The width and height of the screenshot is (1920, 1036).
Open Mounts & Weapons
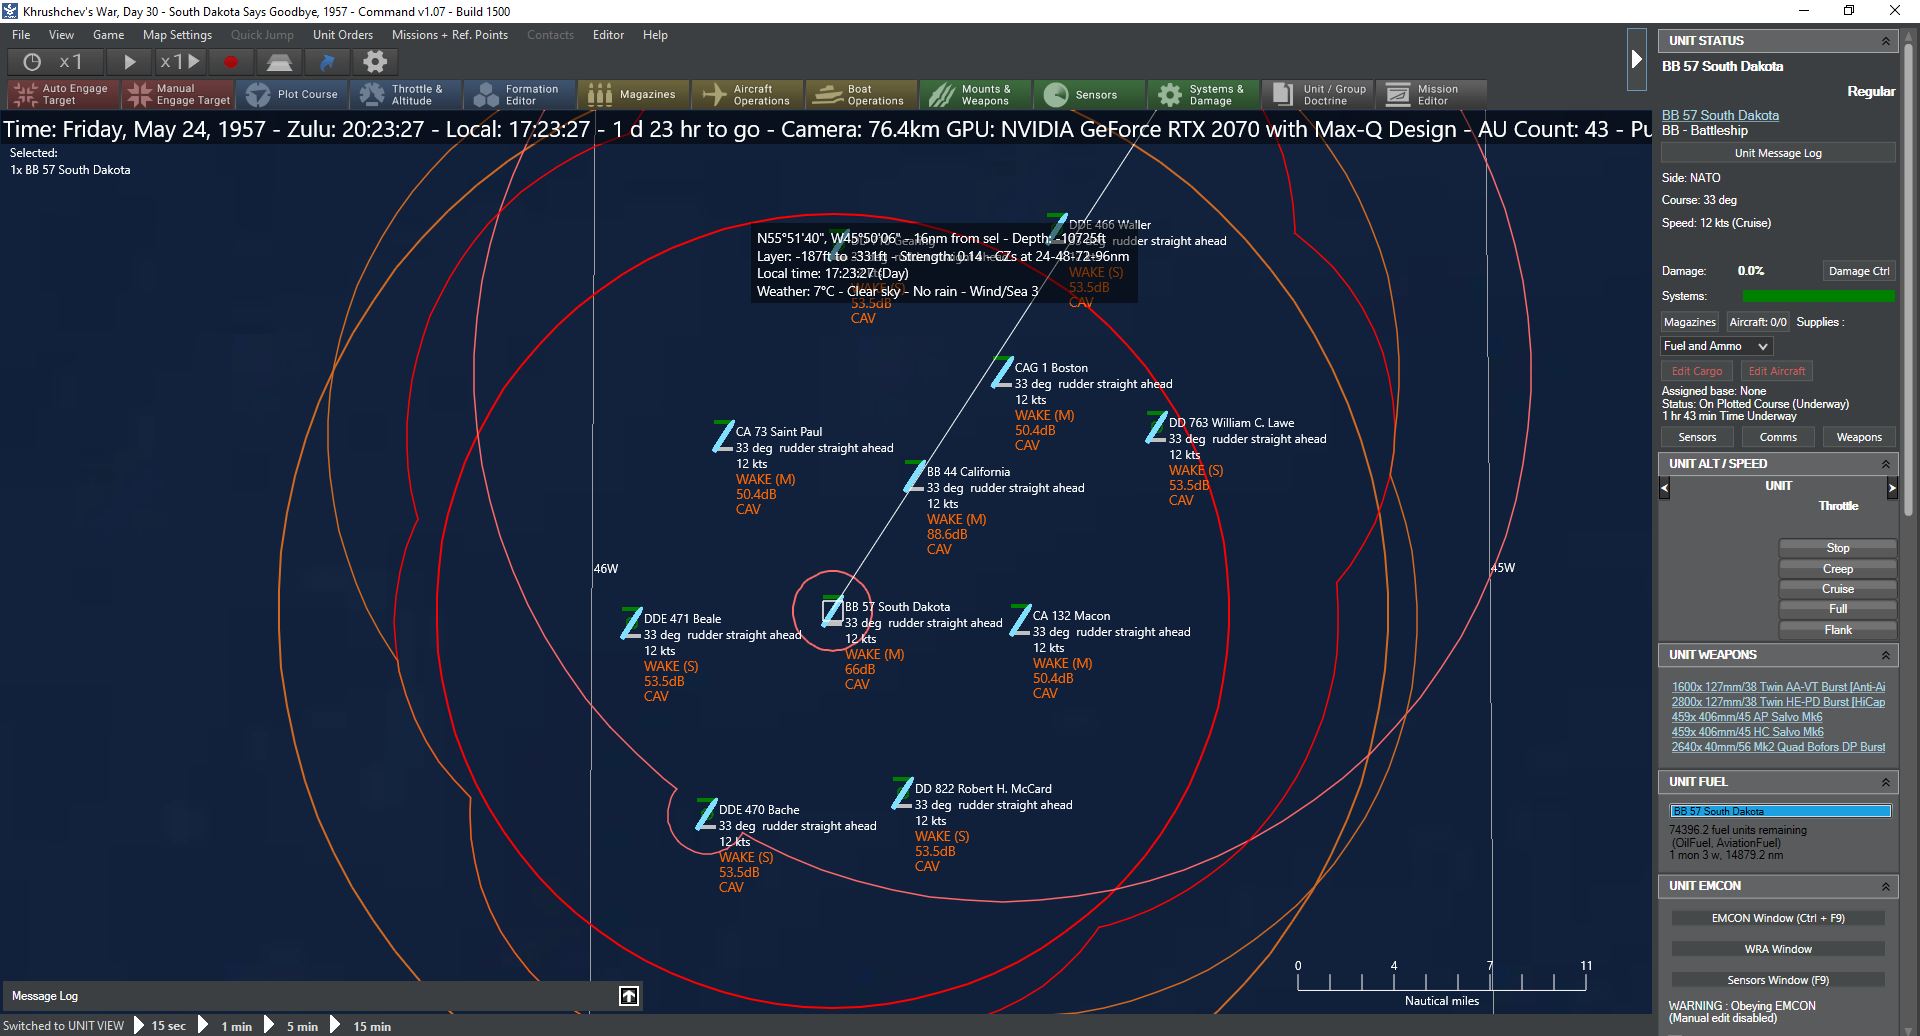pyautogui.click(x=976, y=94)
